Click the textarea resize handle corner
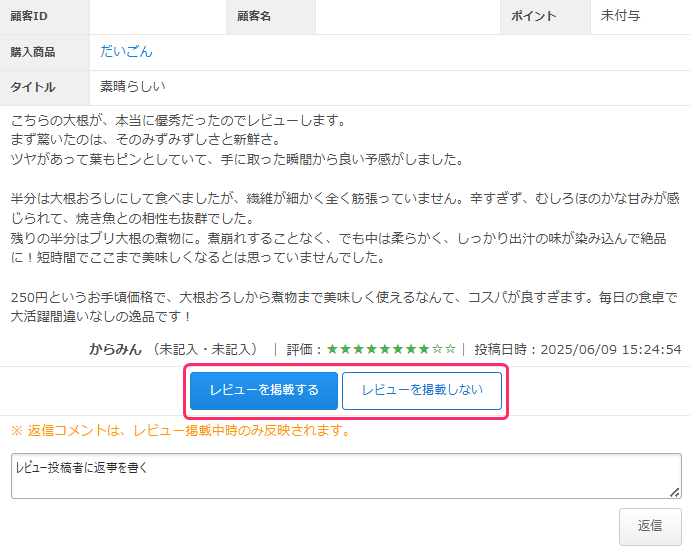The image size is (690, 549). (x=675, y=492)
